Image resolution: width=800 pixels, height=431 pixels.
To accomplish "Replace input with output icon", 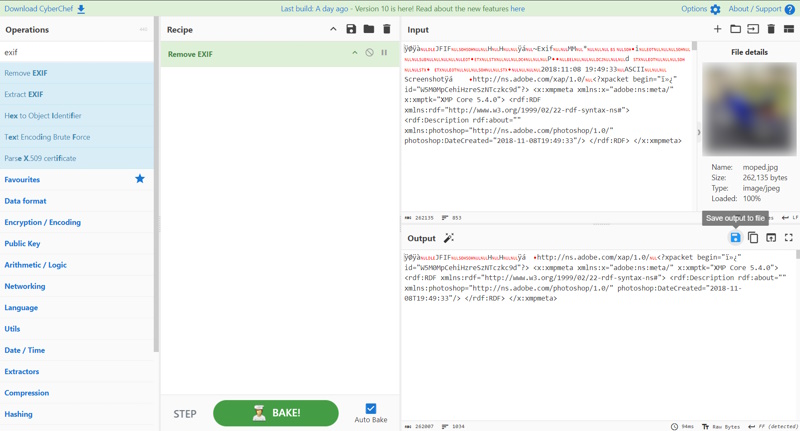I will (x=771, y=238).
